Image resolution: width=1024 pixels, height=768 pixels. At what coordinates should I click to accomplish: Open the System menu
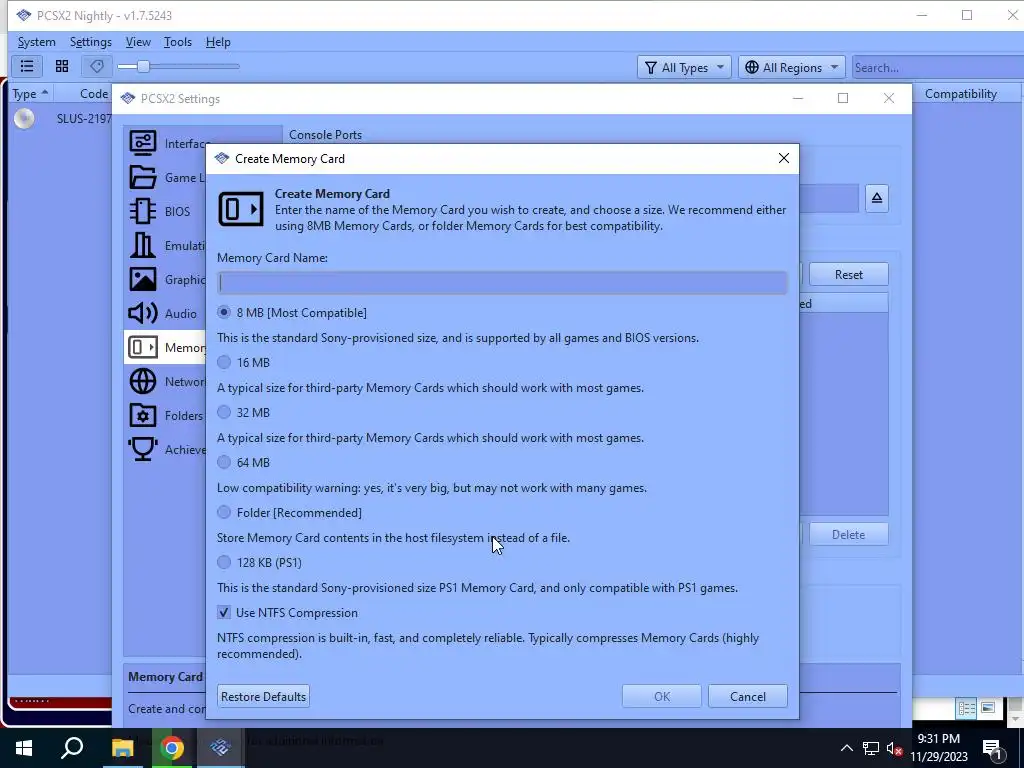click(37, 42)
